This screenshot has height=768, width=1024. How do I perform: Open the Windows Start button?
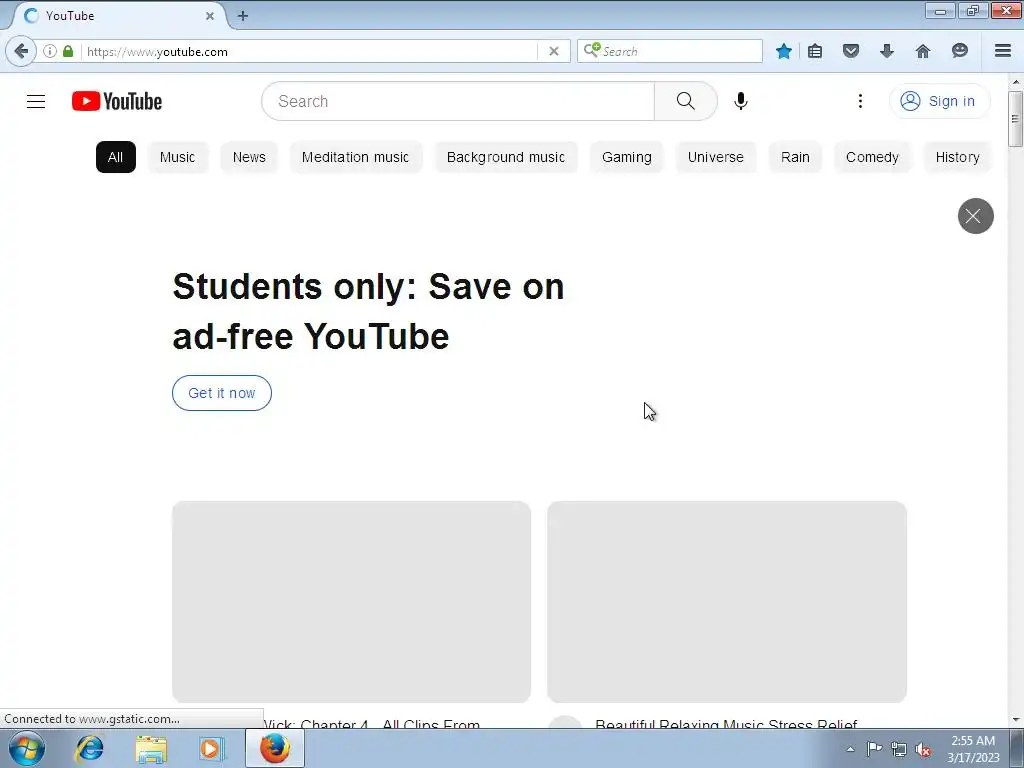[27, 748]
